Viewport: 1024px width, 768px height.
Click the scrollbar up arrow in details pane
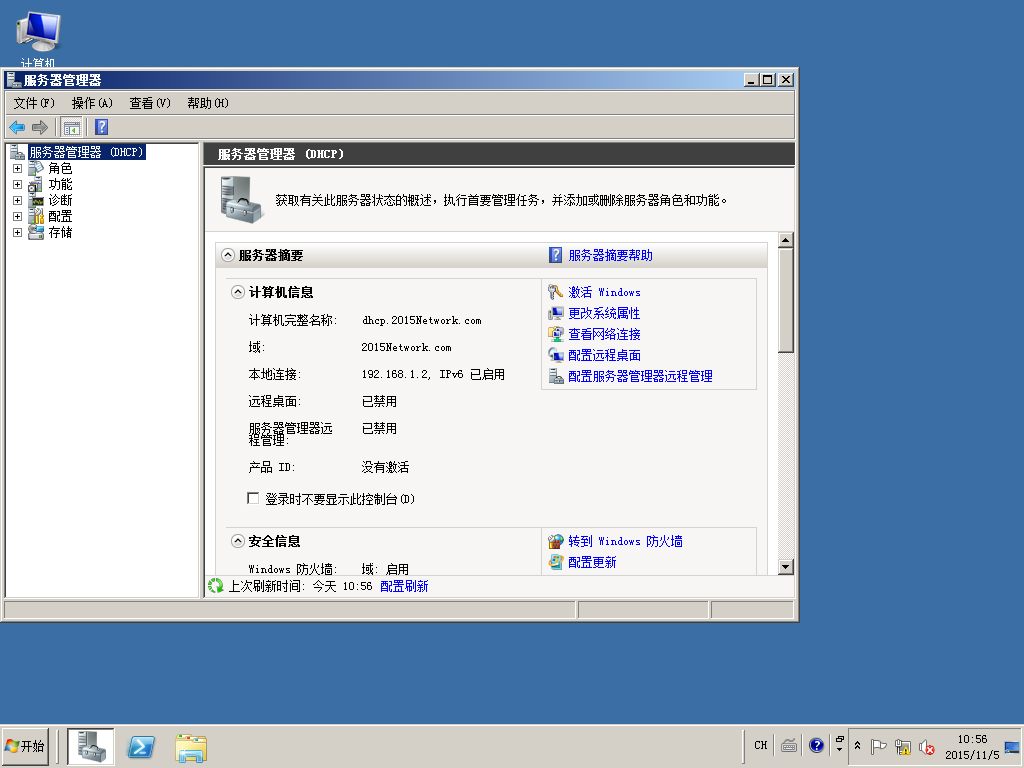click(786, 240)
